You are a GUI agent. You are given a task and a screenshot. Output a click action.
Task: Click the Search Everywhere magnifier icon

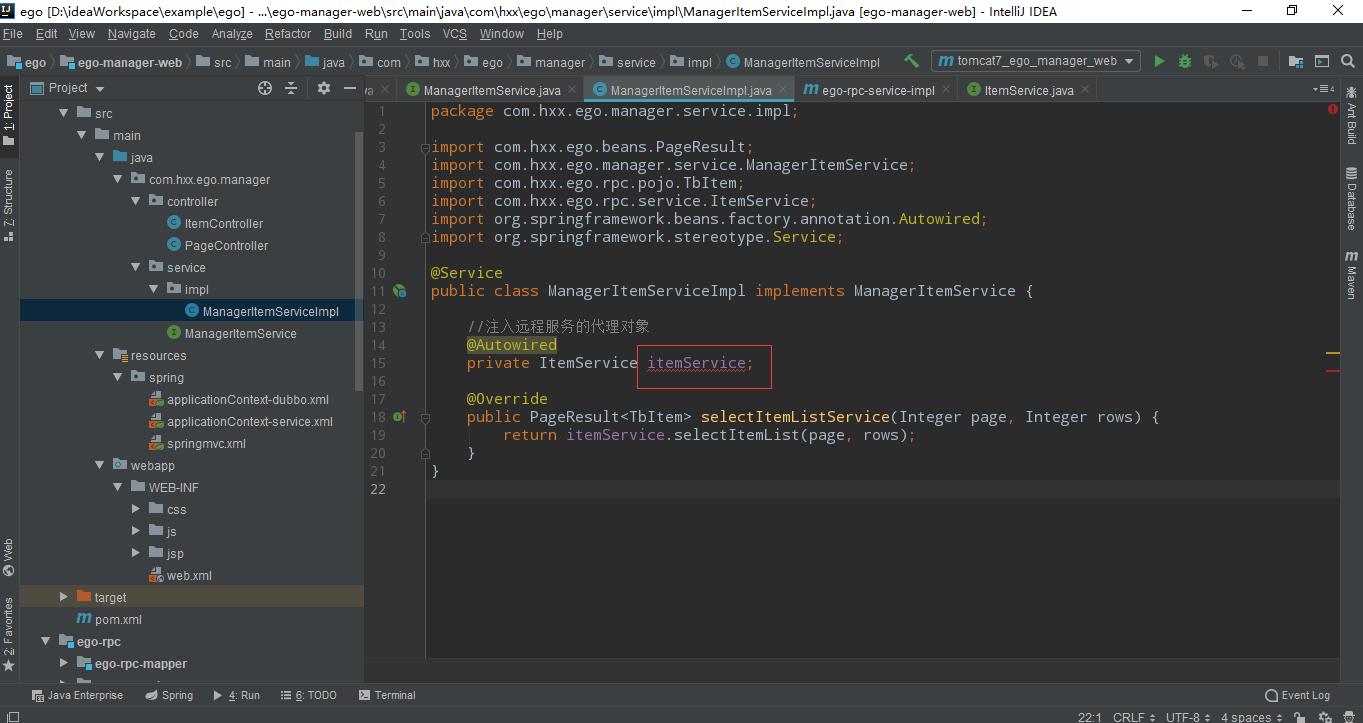(1348, 61)
